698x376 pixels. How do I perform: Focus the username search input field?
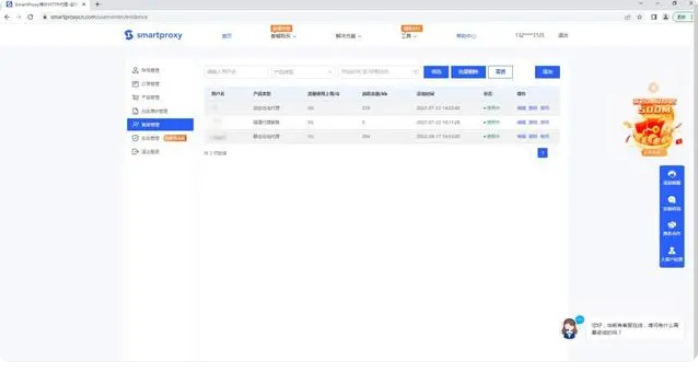pyautogui.click(x=236, y=72)
